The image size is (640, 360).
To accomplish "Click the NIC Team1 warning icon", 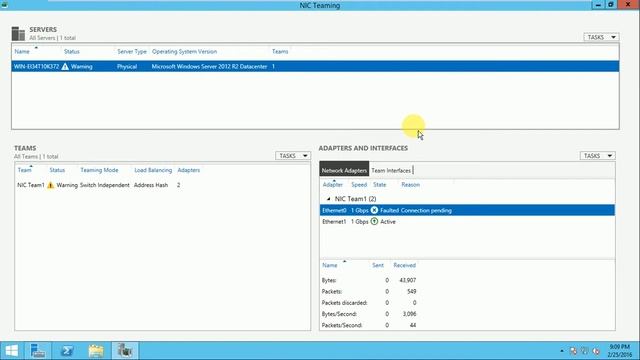I will click(51, 185).
